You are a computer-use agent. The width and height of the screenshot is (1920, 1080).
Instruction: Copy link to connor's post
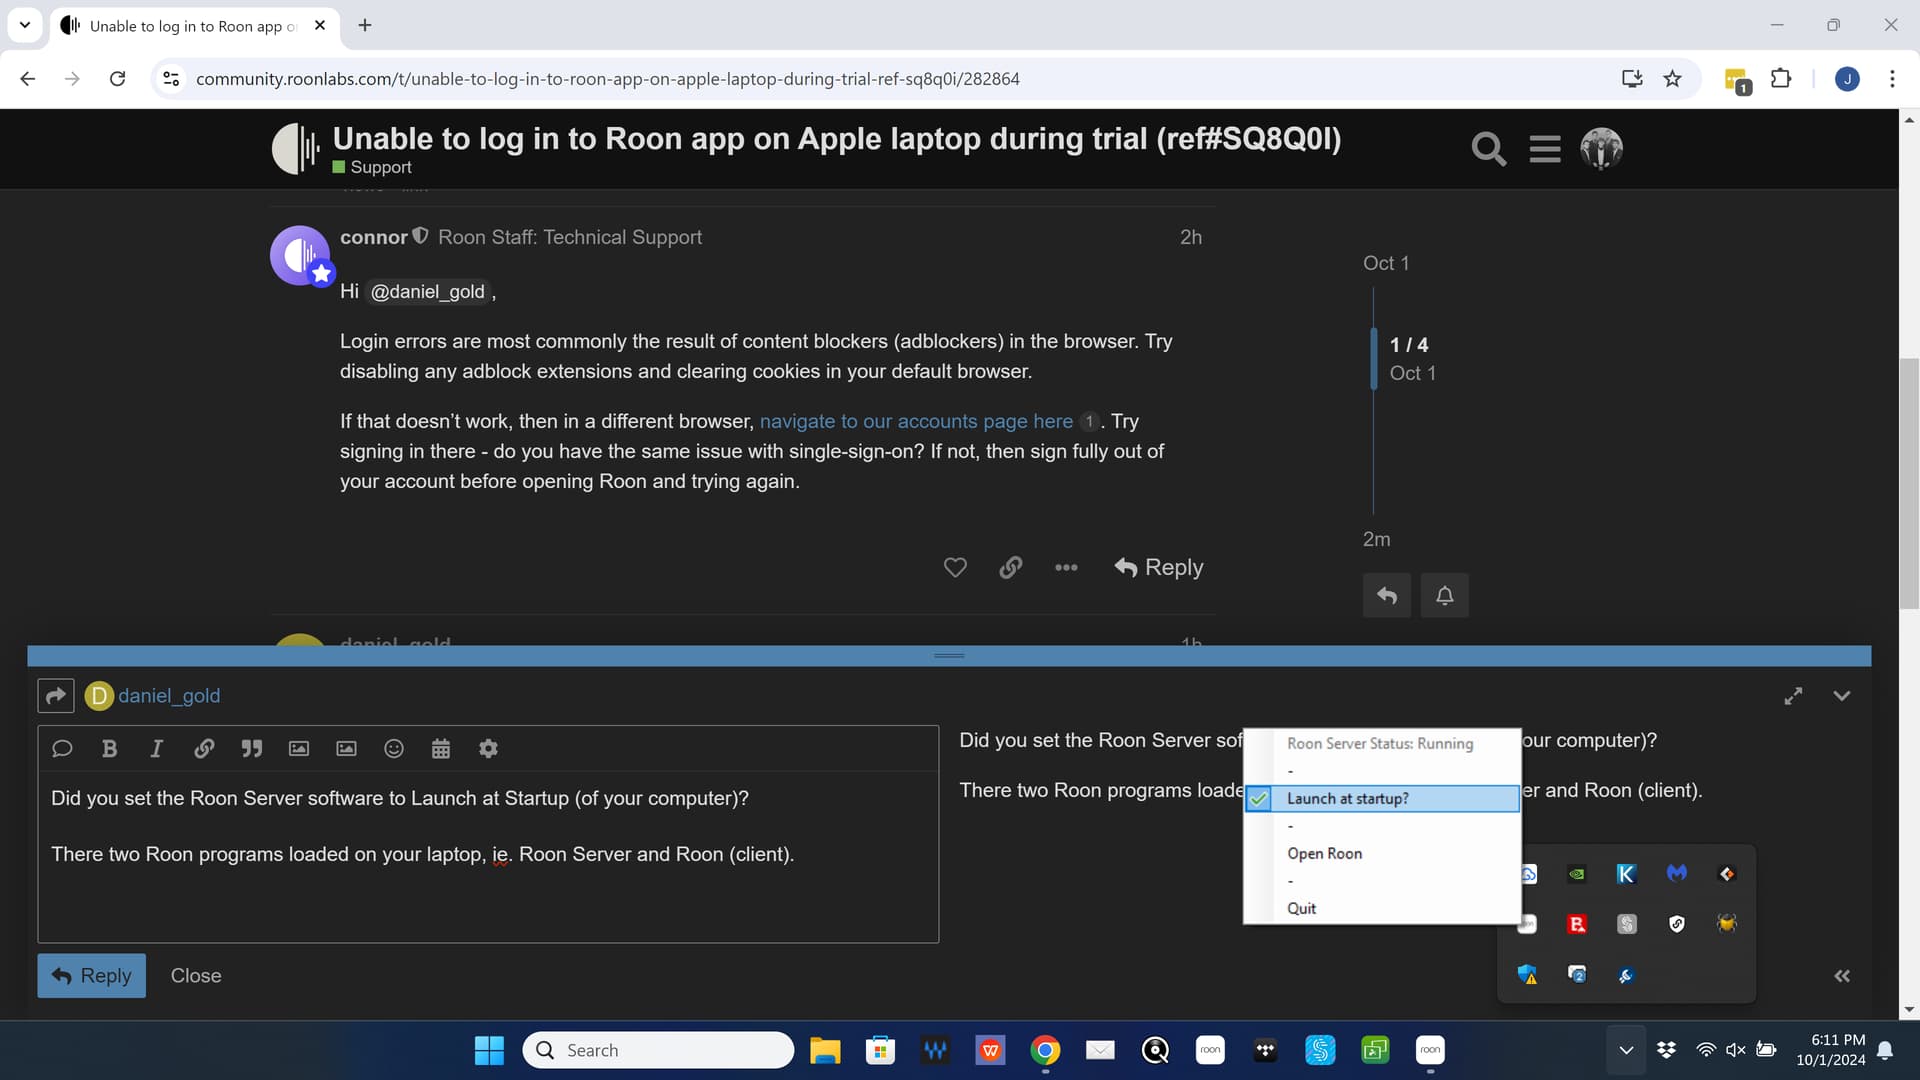1011,567
